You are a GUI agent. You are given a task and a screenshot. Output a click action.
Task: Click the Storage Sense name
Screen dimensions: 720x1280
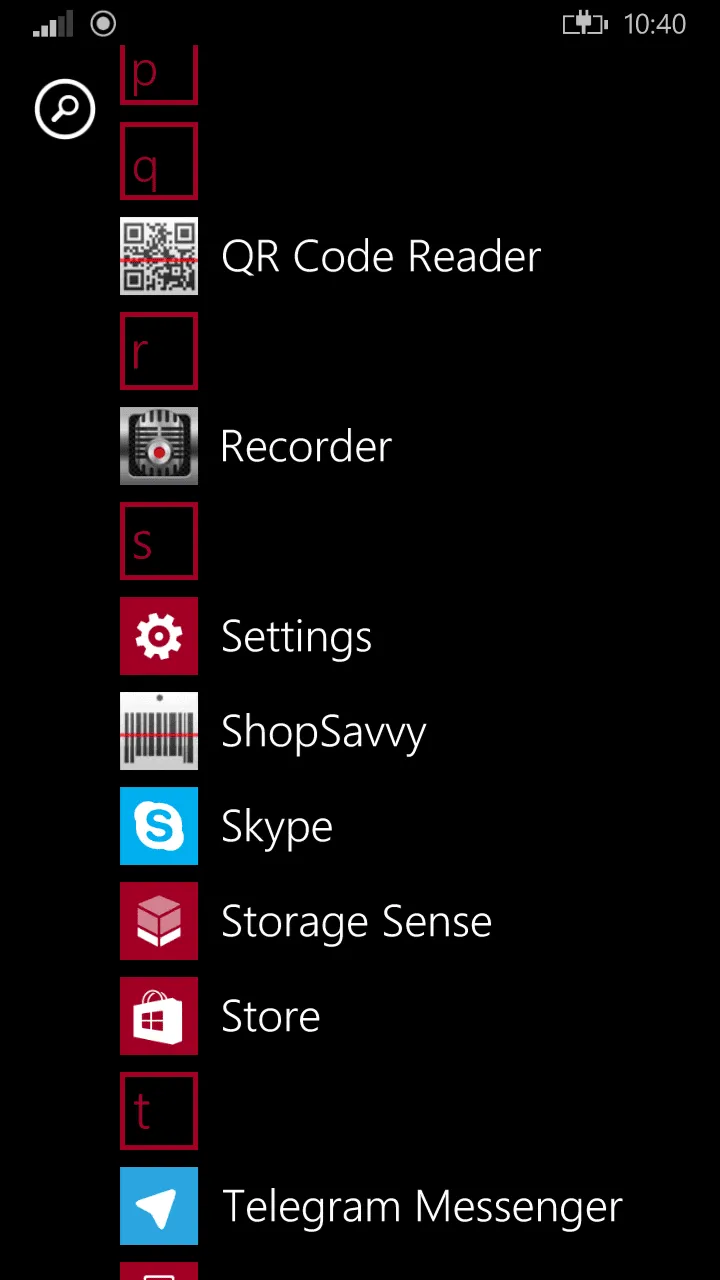[356, 922]
